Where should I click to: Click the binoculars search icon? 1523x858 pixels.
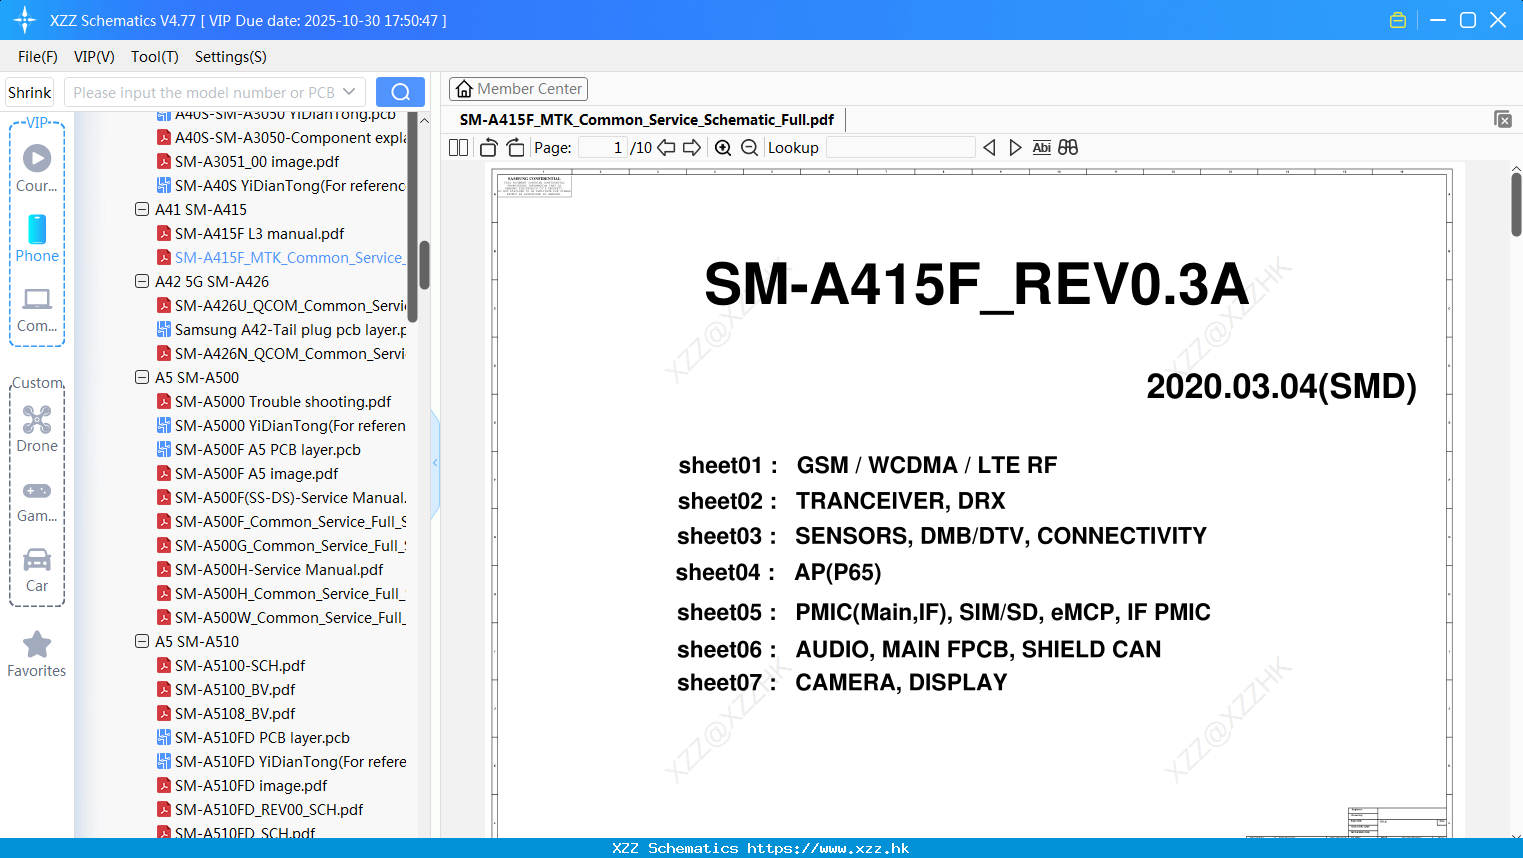[1068, 148]
